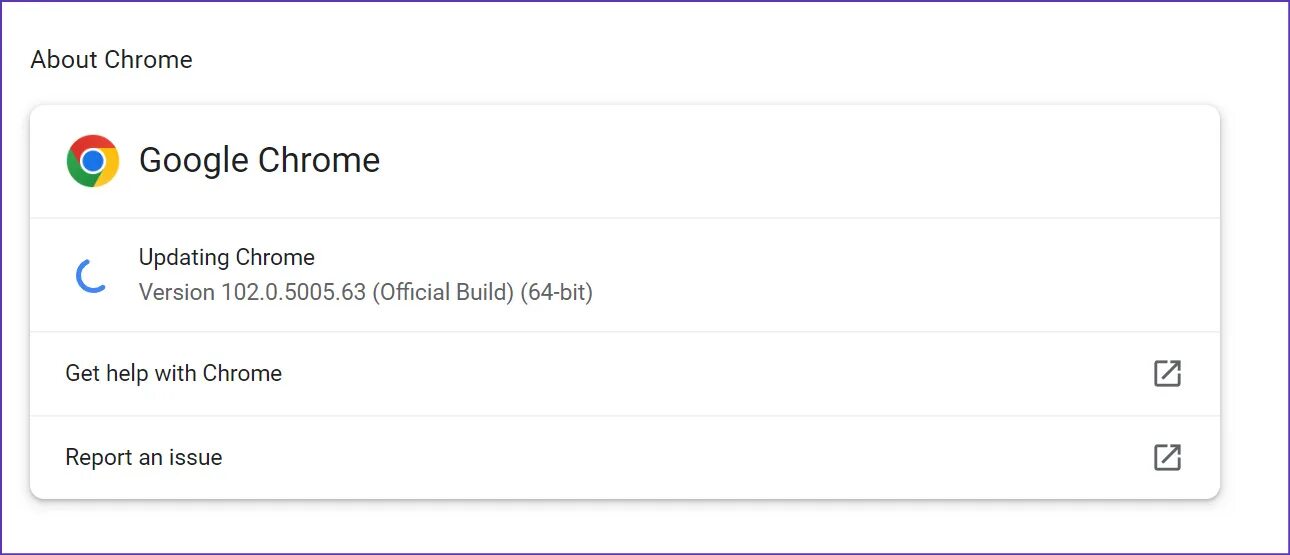The width and height of the screenshot is (1290, 555).
Task: Open external link icon for Chrome help
Action: [1167, 373]
